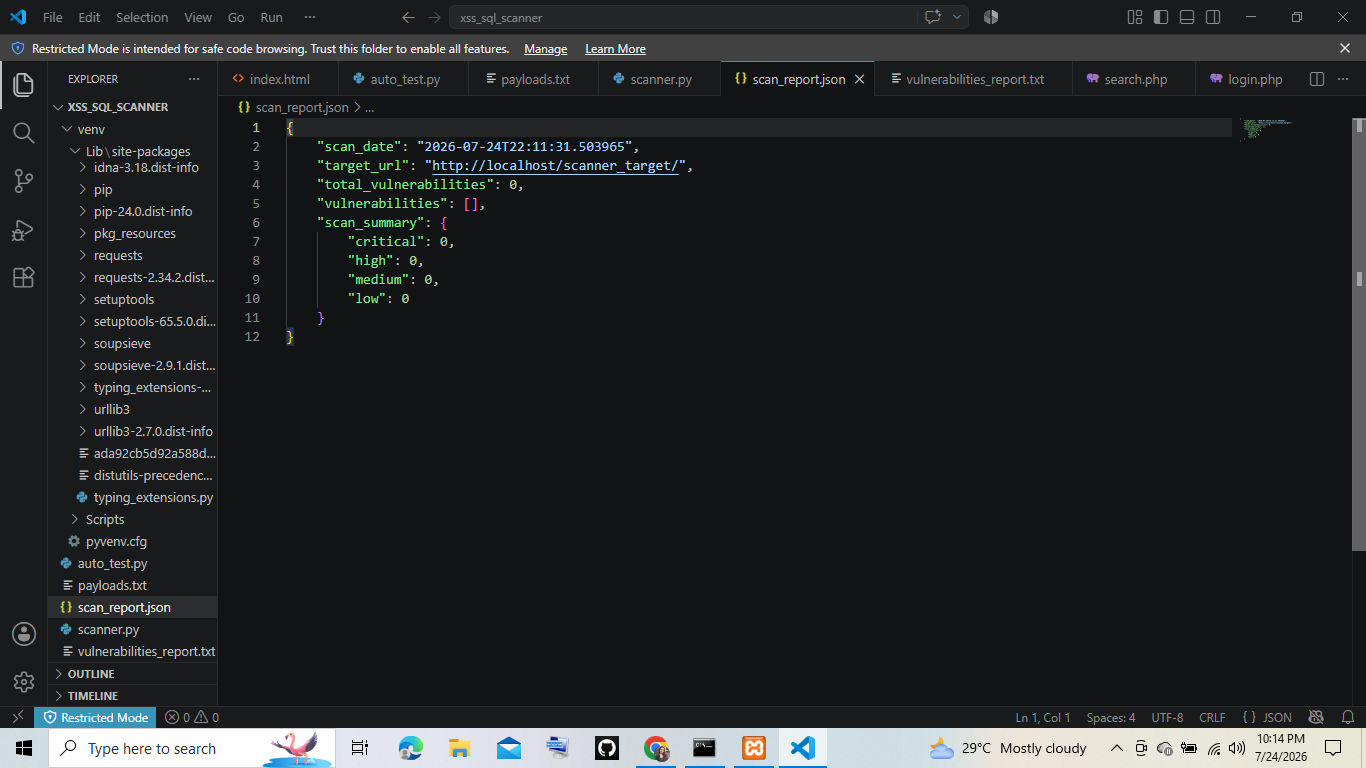Screen dimensions: 1366x768
Task: Change line ending via CRLF
Action: click(x=1212, y=717)
